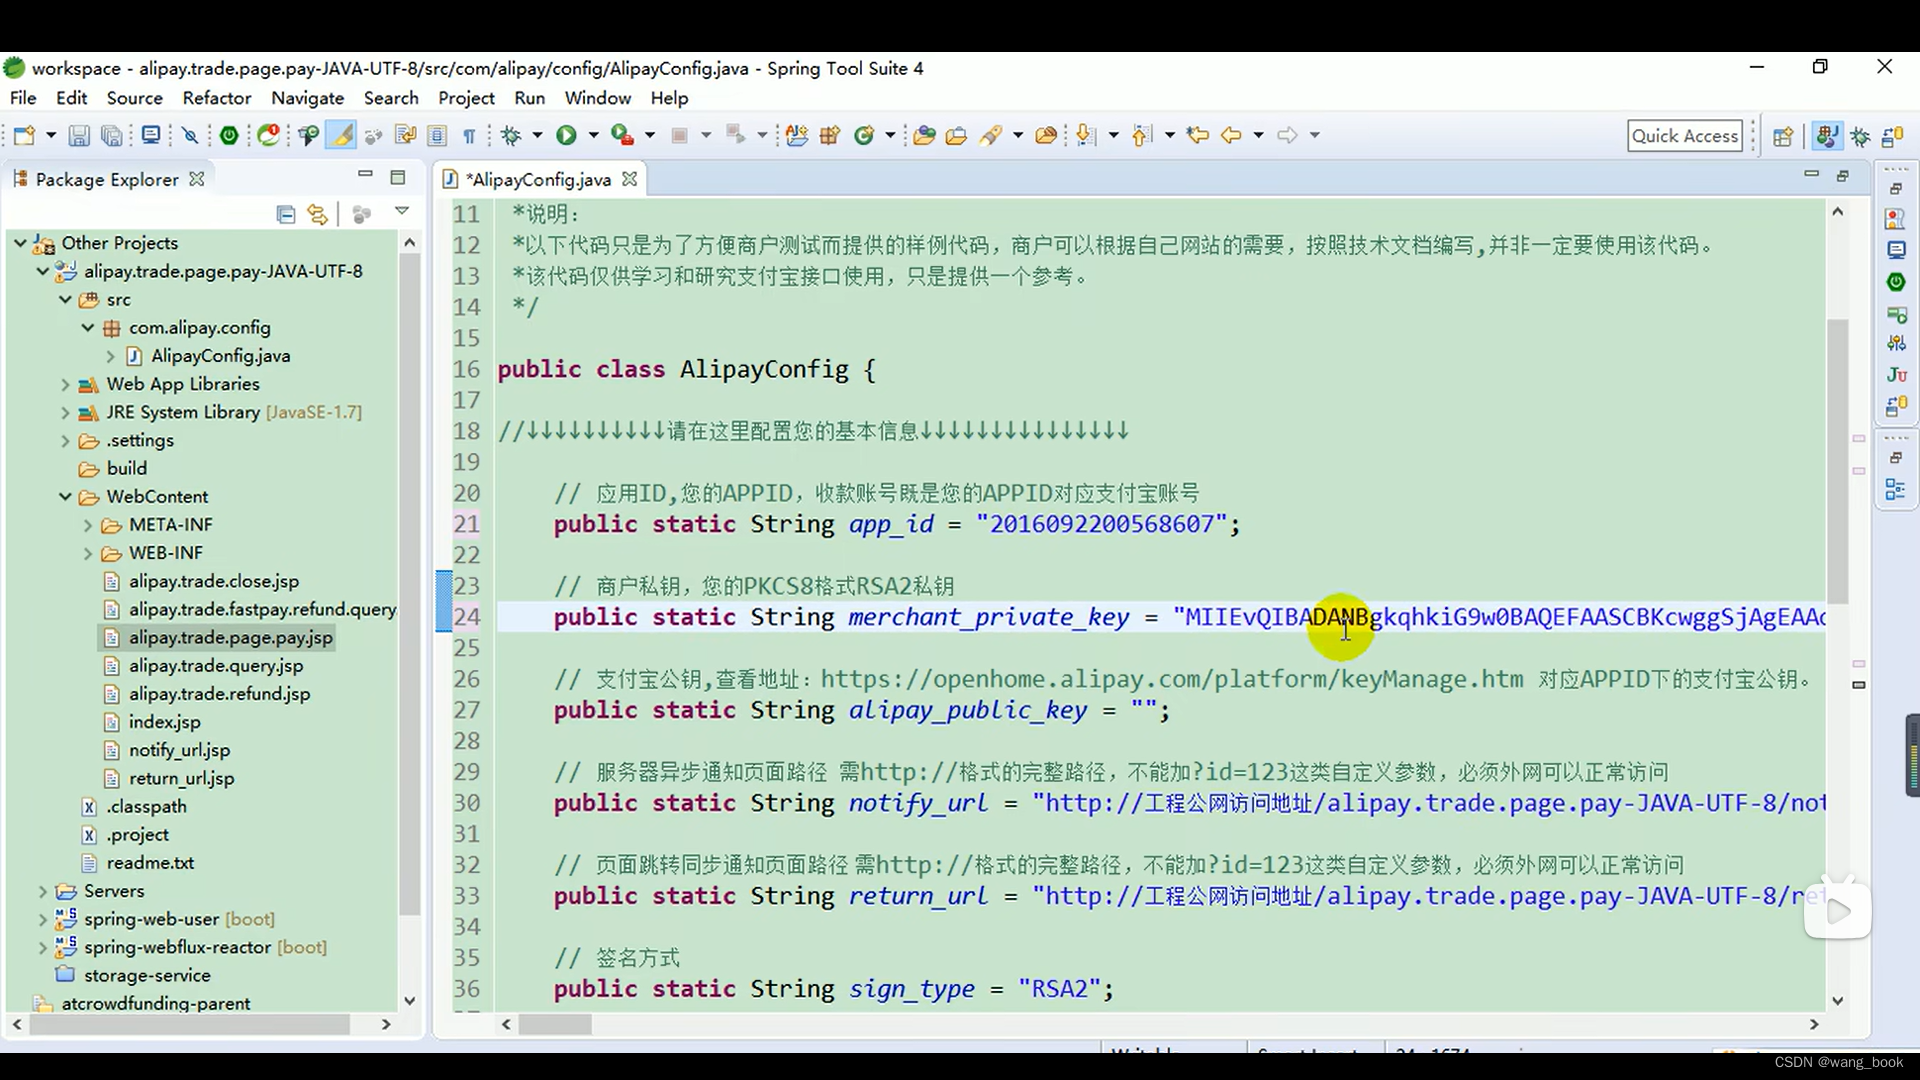Save the current file with the Save icon
This screenshot has height=1080, width=1920.
(79, 135)
